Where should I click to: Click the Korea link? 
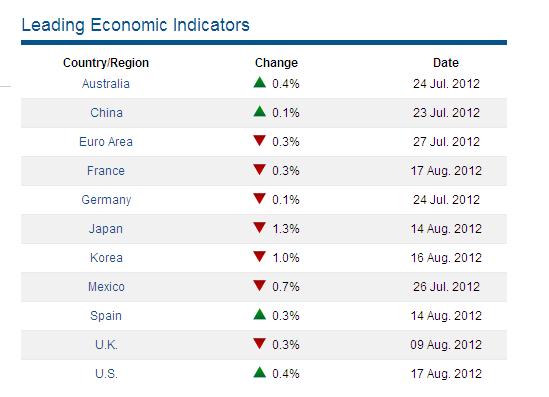106,258
